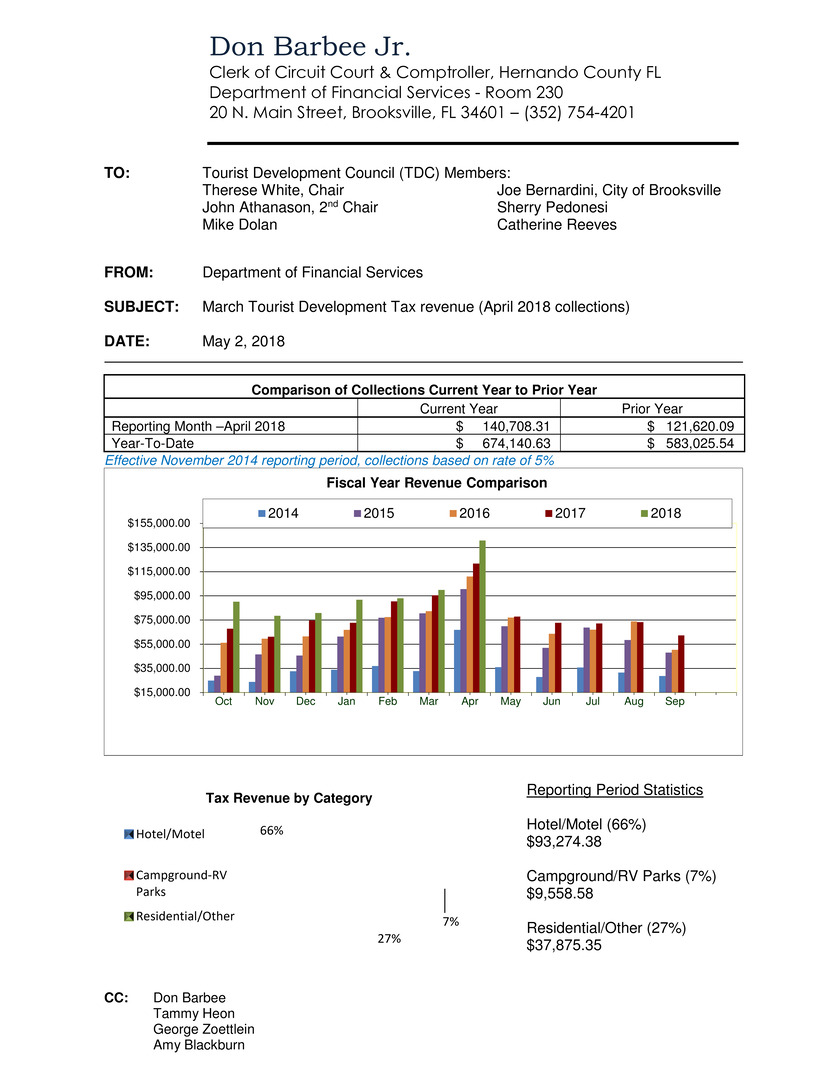This screenshot has width=835, height=1080.
Task: Select the purple 2015 legend square
Action: coord(357,513)
